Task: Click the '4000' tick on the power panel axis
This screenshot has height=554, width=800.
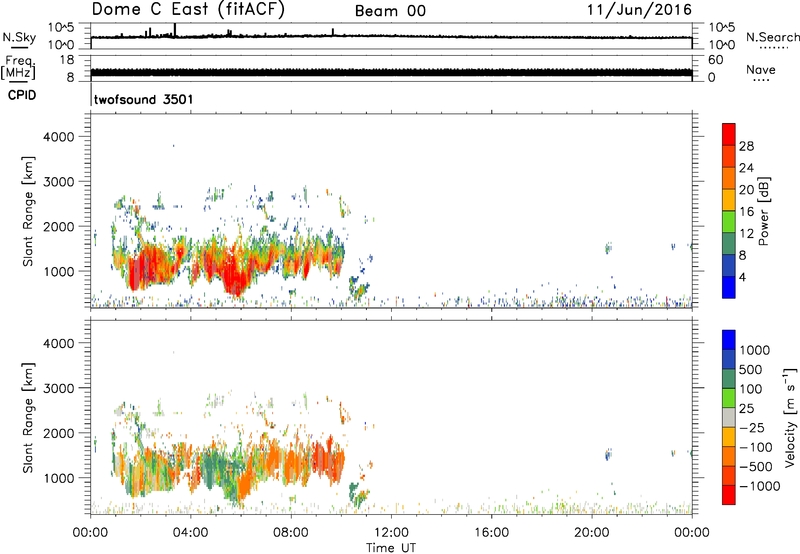Action: [58, 137]
